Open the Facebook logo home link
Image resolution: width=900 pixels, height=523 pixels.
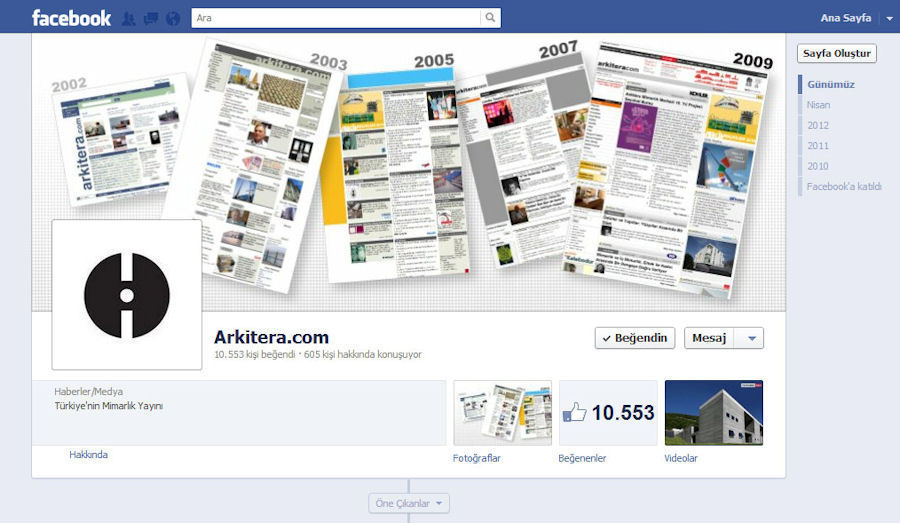(x=71, y=18)
